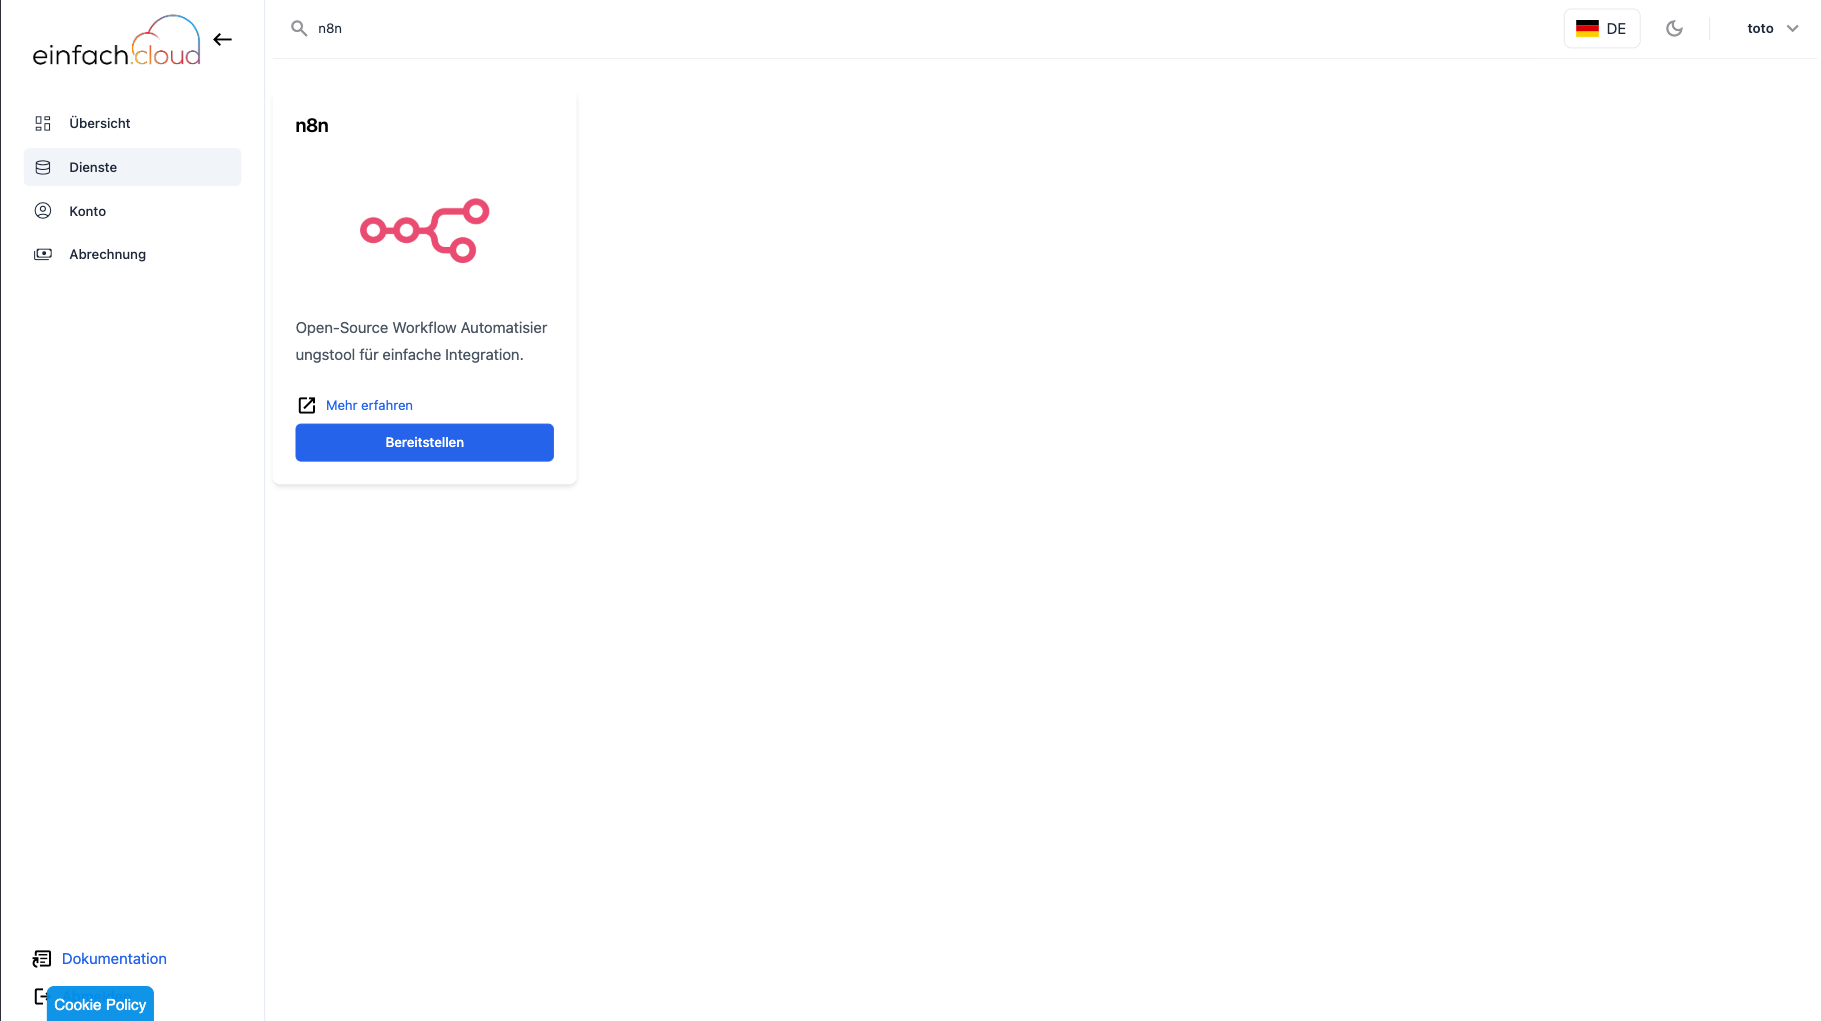Collapse sidebar with the back arrow
The height and width of the screenshot is (1021, 1821).
pyautogui.click(x=223, y=40)
